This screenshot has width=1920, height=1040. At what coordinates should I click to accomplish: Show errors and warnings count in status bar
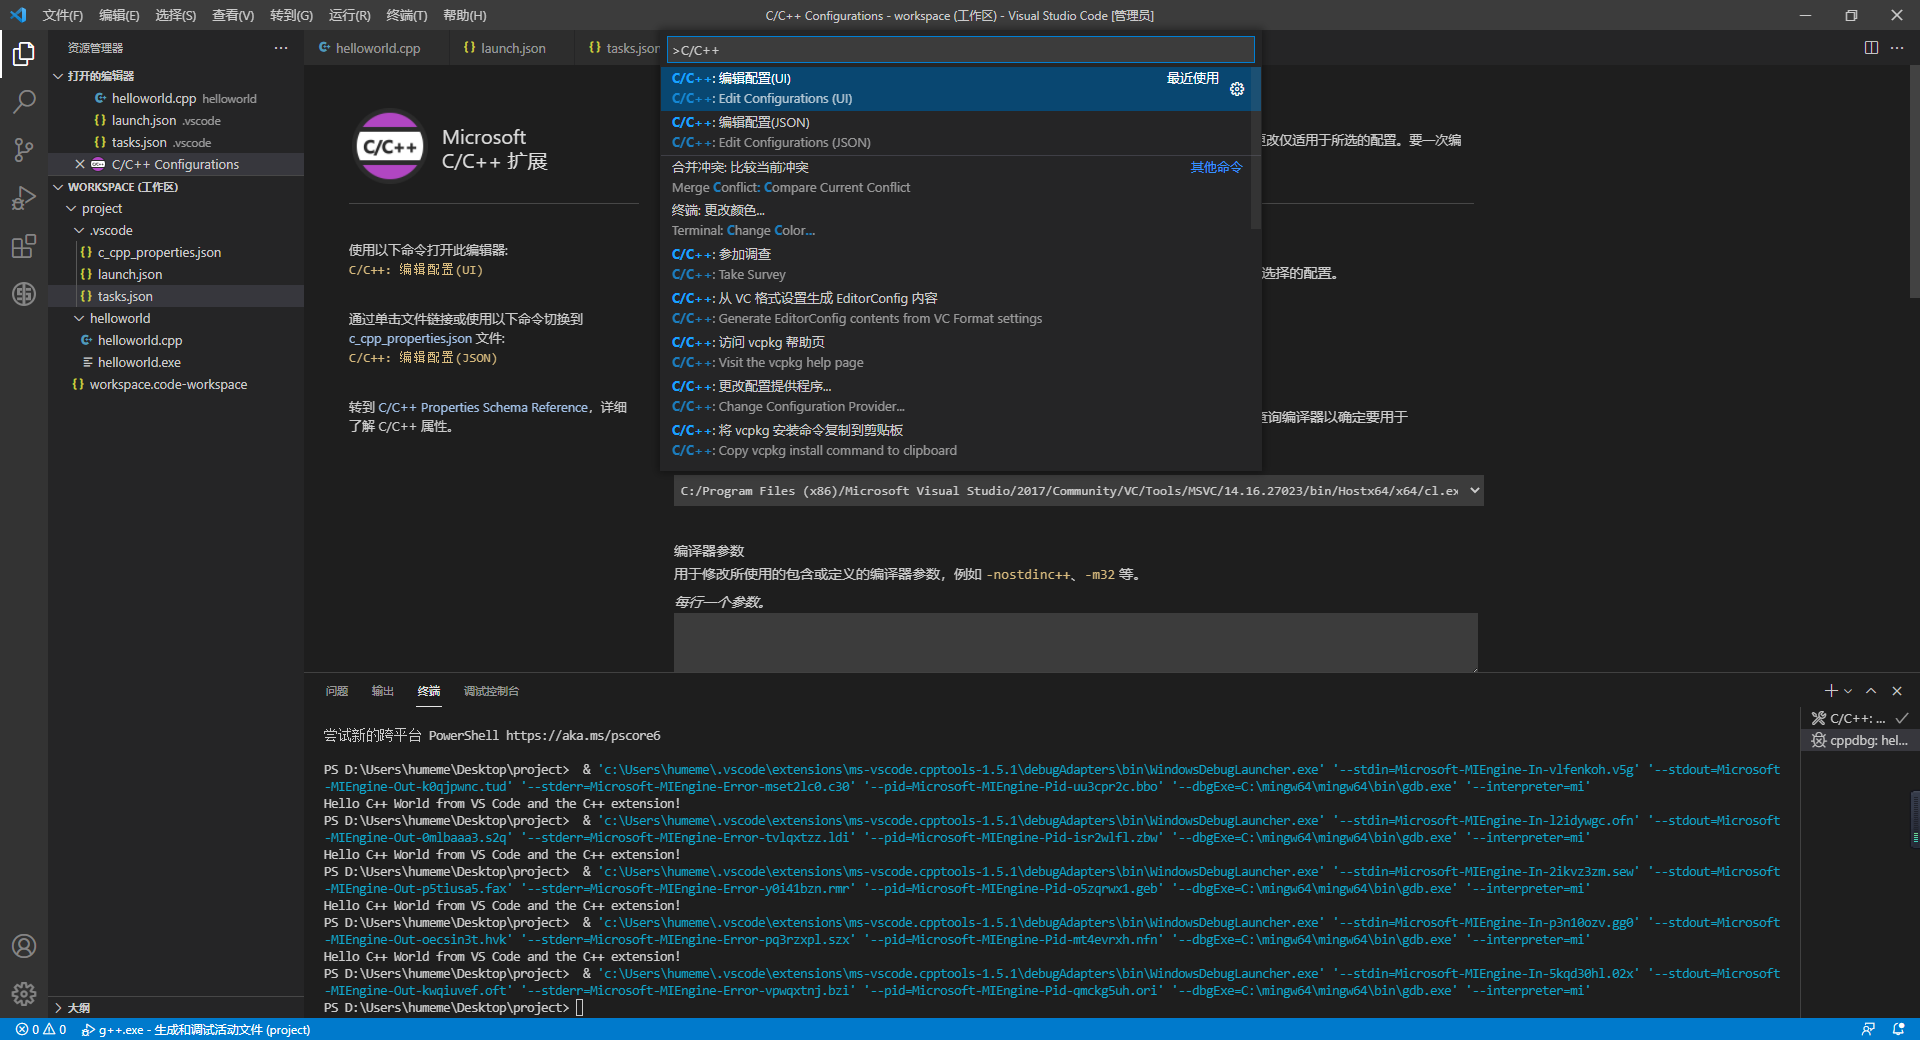(41, 1029)
